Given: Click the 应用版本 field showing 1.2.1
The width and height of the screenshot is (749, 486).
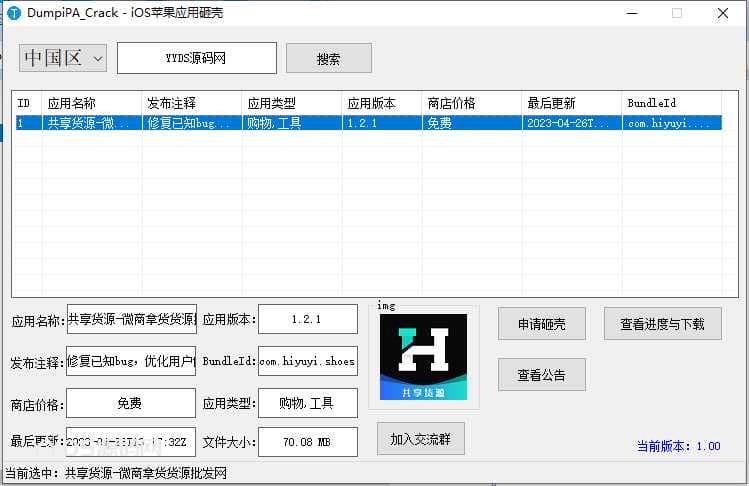Looking at the screenshot, I should 308,319.
